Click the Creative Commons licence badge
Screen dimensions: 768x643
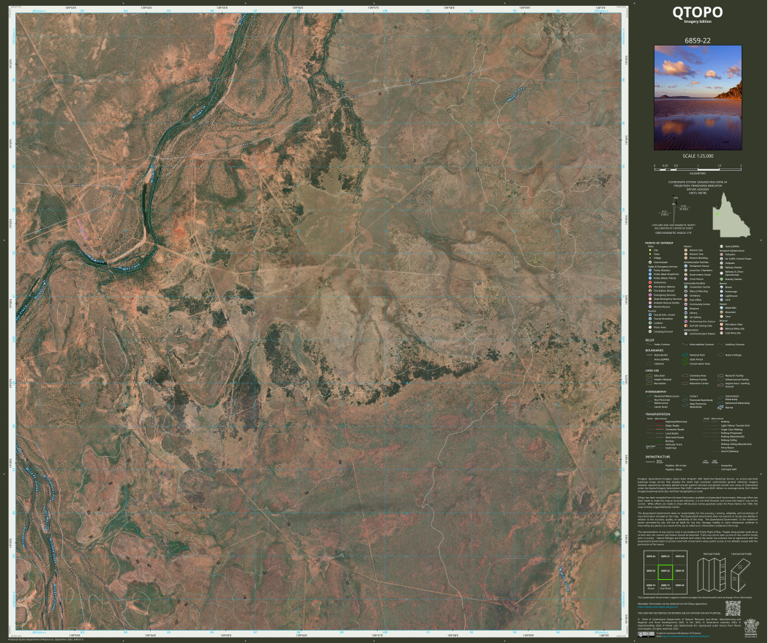pyautogui.click(x=646, y=635)
